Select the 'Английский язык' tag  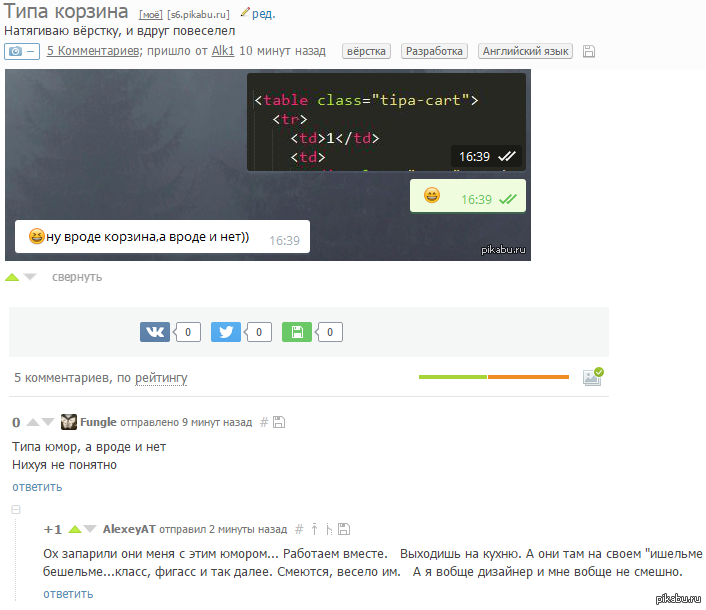525,51
